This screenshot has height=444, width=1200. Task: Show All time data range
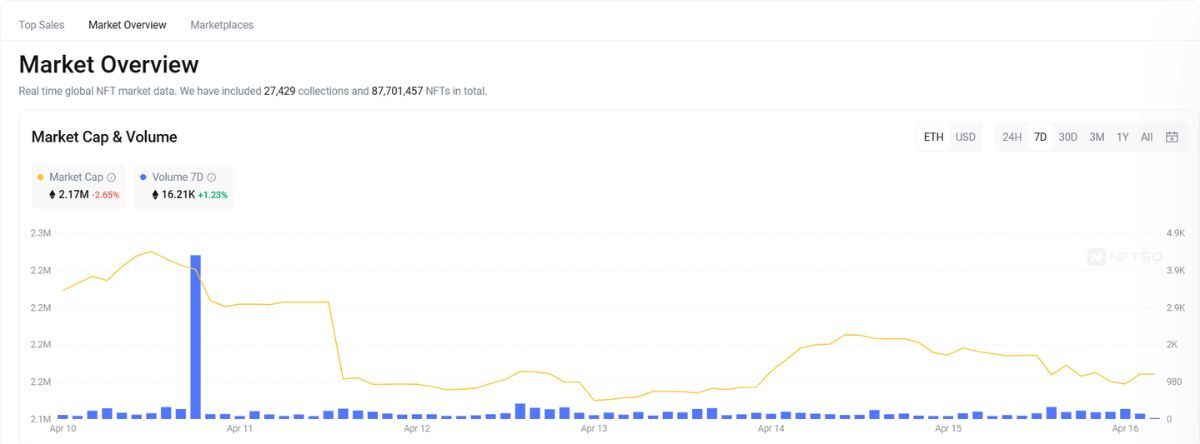tap(1146, 137)
